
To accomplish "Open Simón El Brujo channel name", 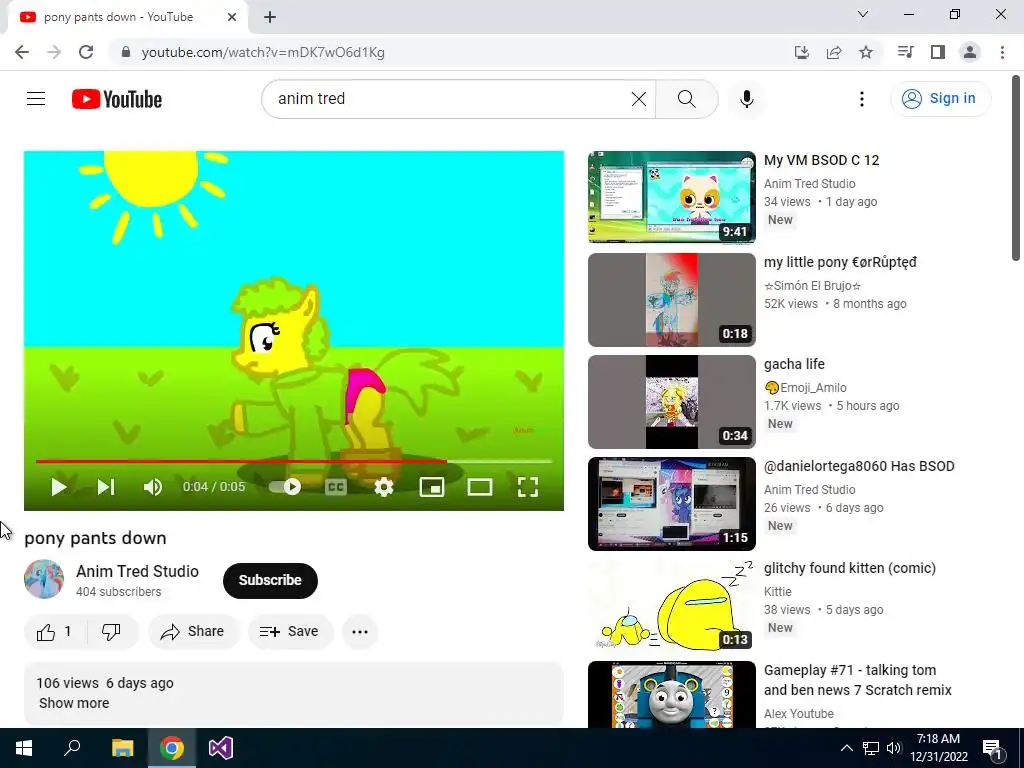I will [x=813, y=286].
